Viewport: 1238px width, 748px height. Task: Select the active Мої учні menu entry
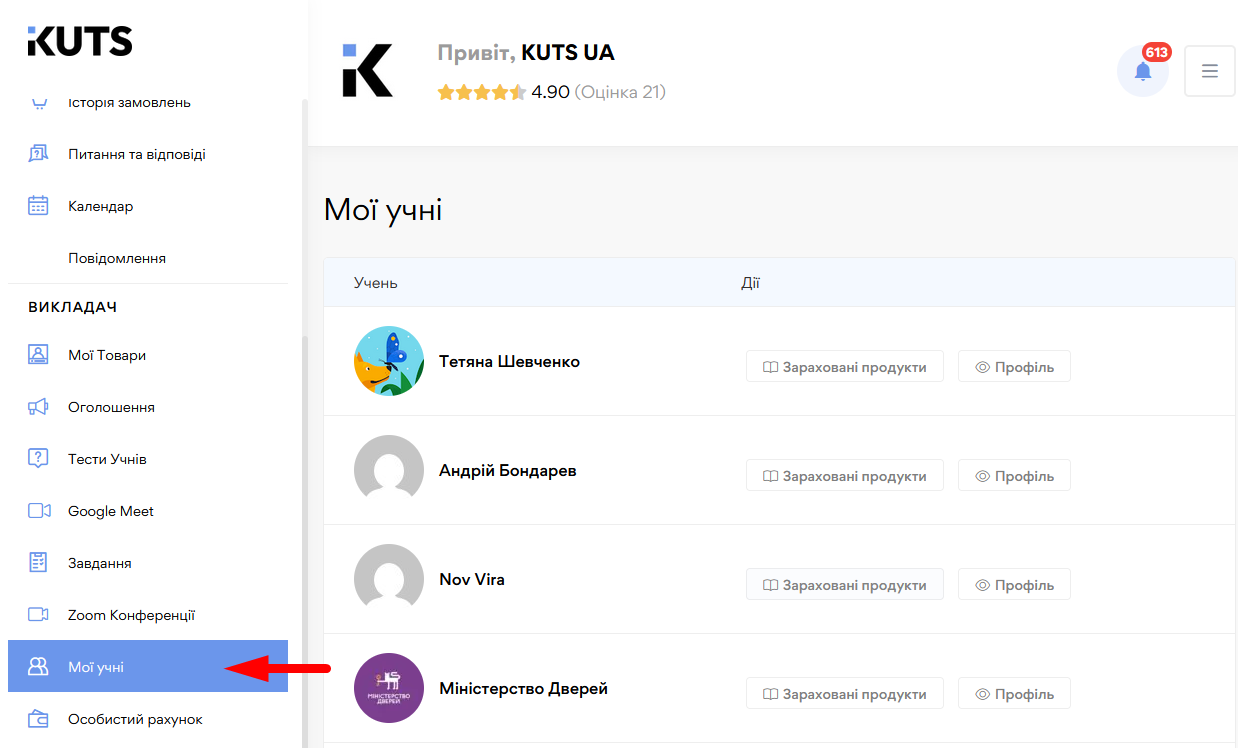[x=148, y=666]
